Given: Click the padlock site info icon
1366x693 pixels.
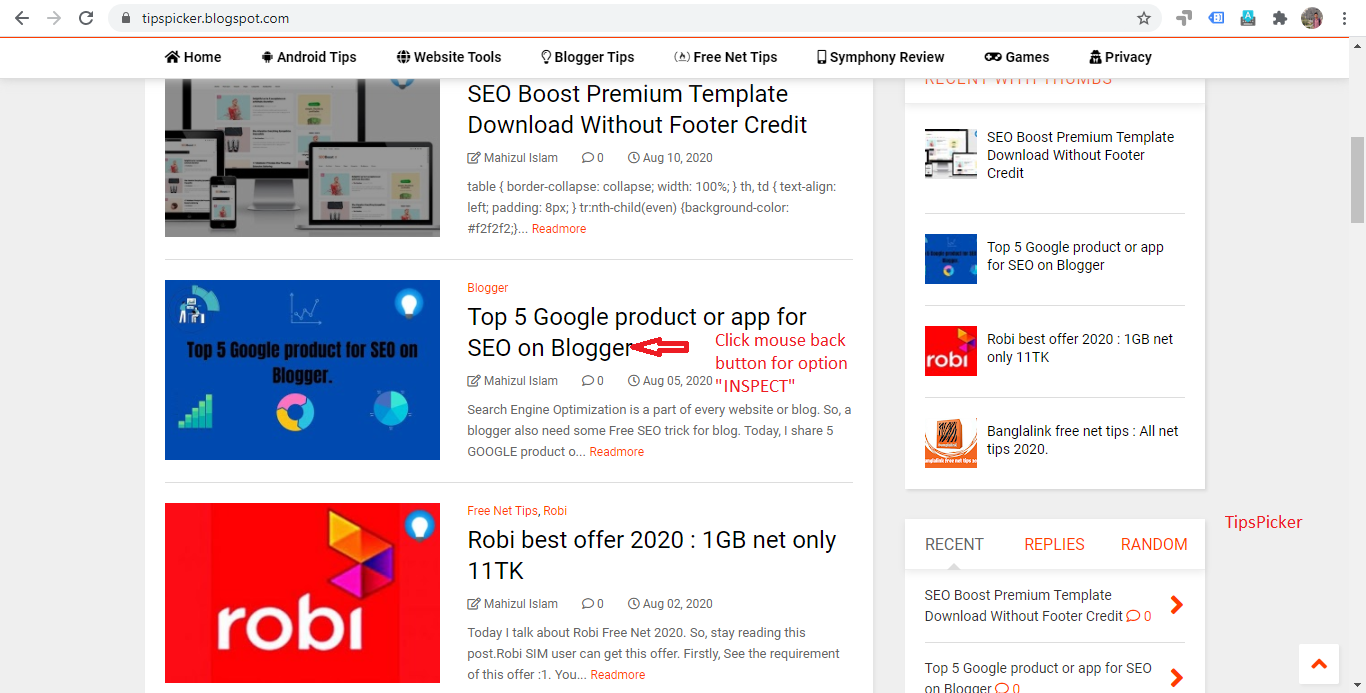Looking at the screenshot, I should tap(125, 18).
